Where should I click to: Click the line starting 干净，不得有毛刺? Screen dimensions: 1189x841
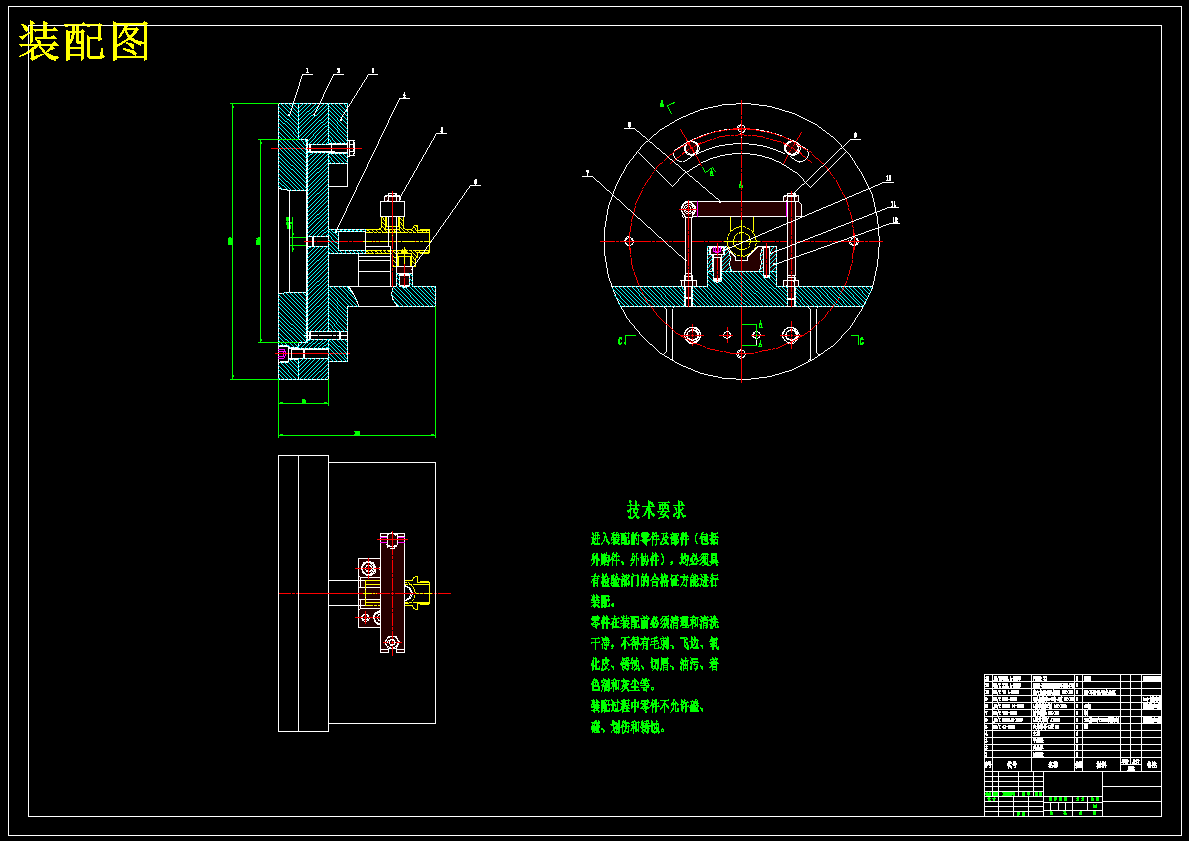click(x=655, y=644)
